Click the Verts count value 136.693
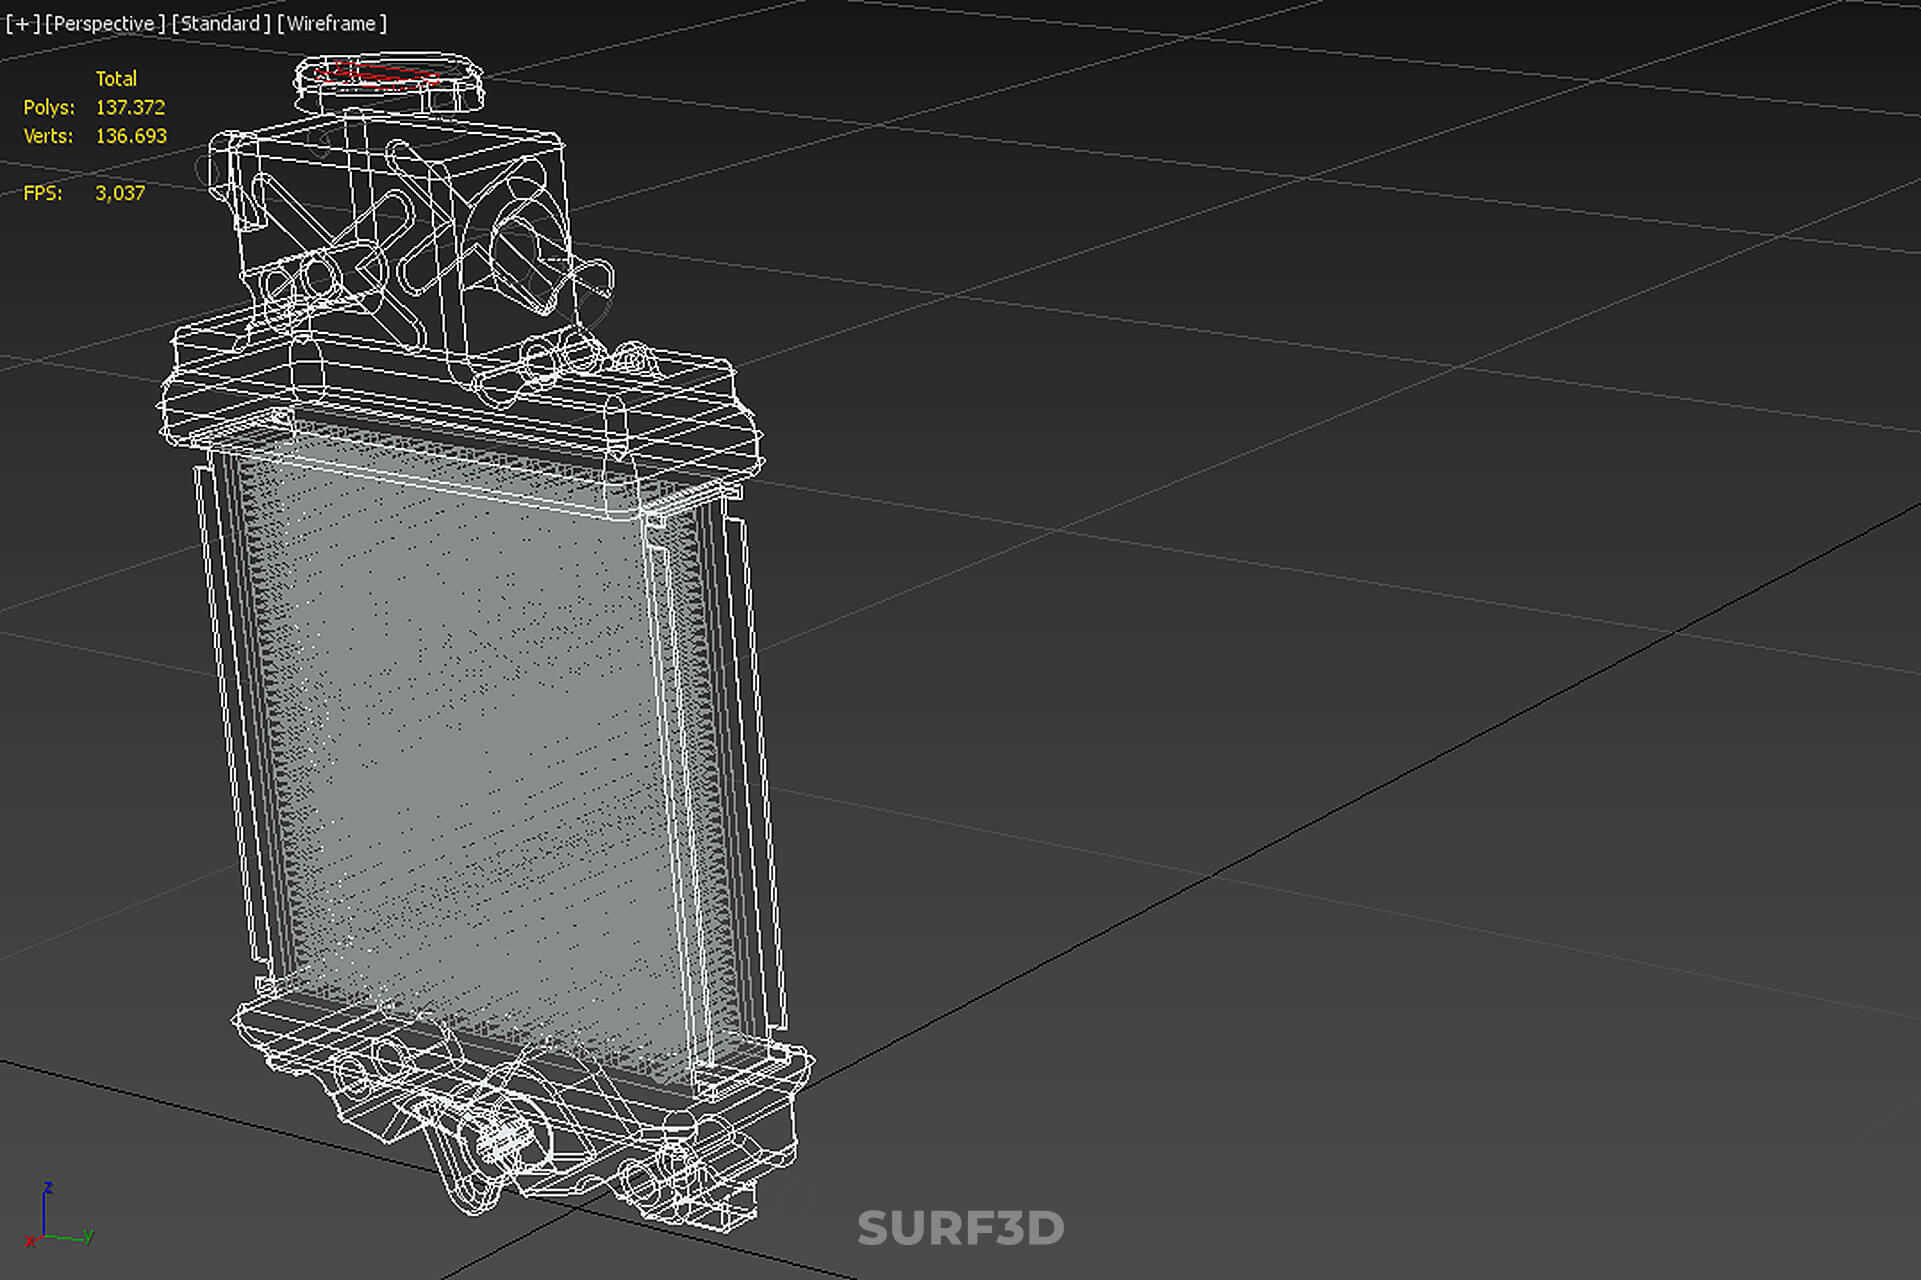The width and height of the screenshot is (1921, 1280). pyautogui.click(x=131, y=136)
